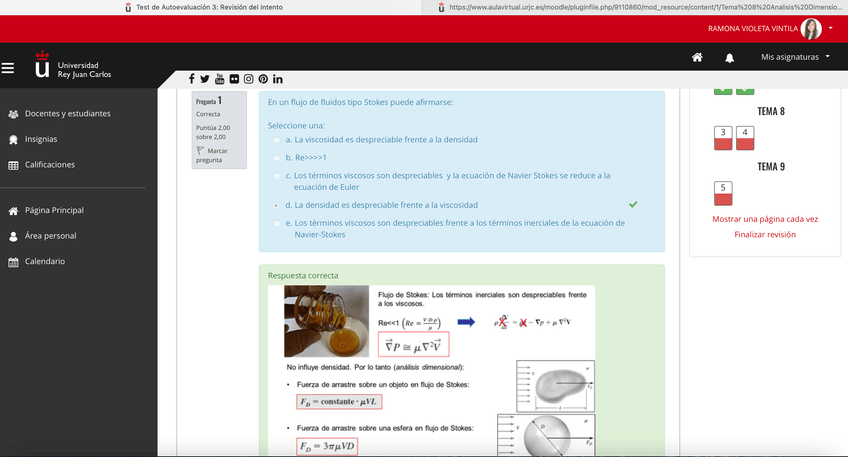The width and height of the screenshot is (848, 457).
Task: Select option d densidad despreciable
Action: pyautogui.click(x=277, y=206)
